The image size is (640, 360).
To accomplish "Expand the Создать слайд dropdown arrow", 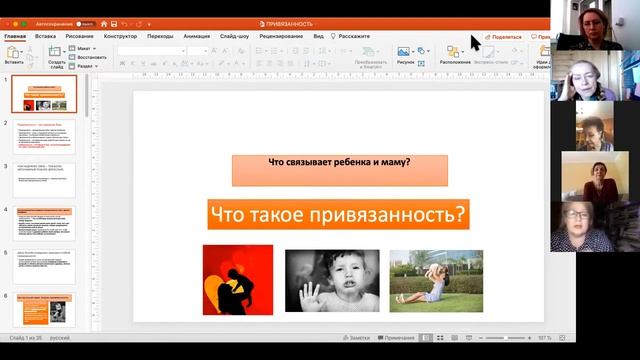I will 64,52.
